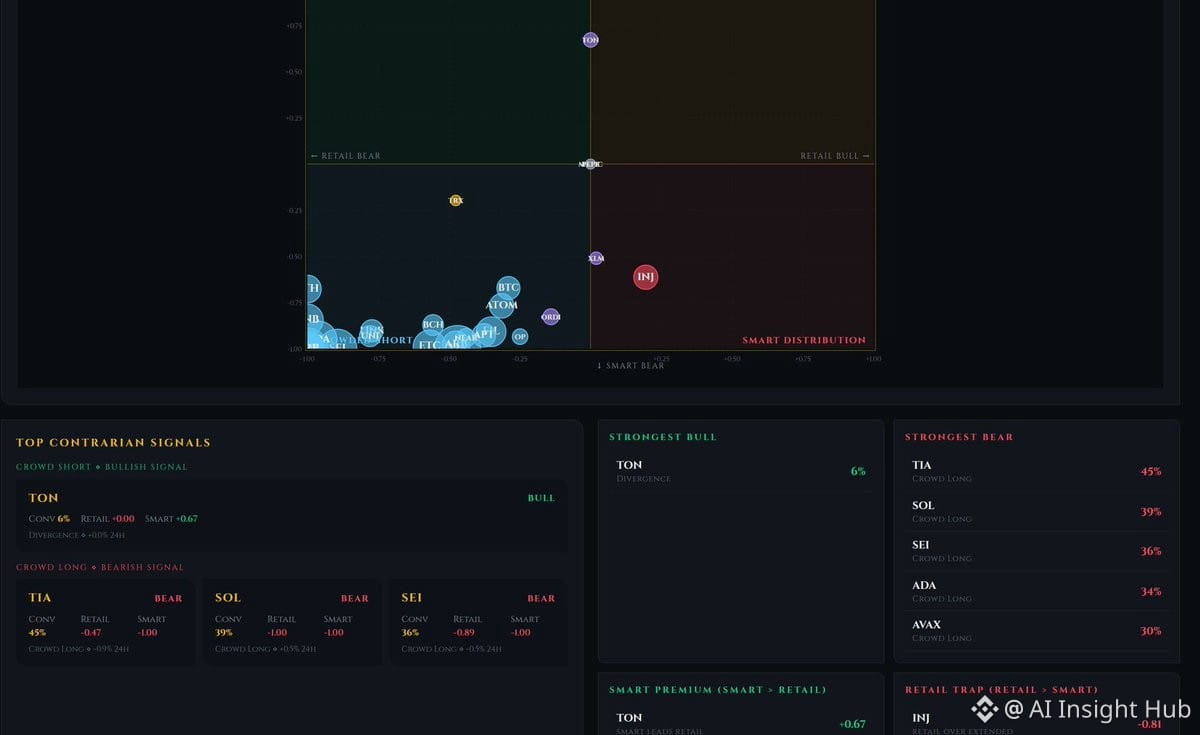1200x735 pixels.
Task: Open the TIA bearish signal card
Action: pos(105,622)
